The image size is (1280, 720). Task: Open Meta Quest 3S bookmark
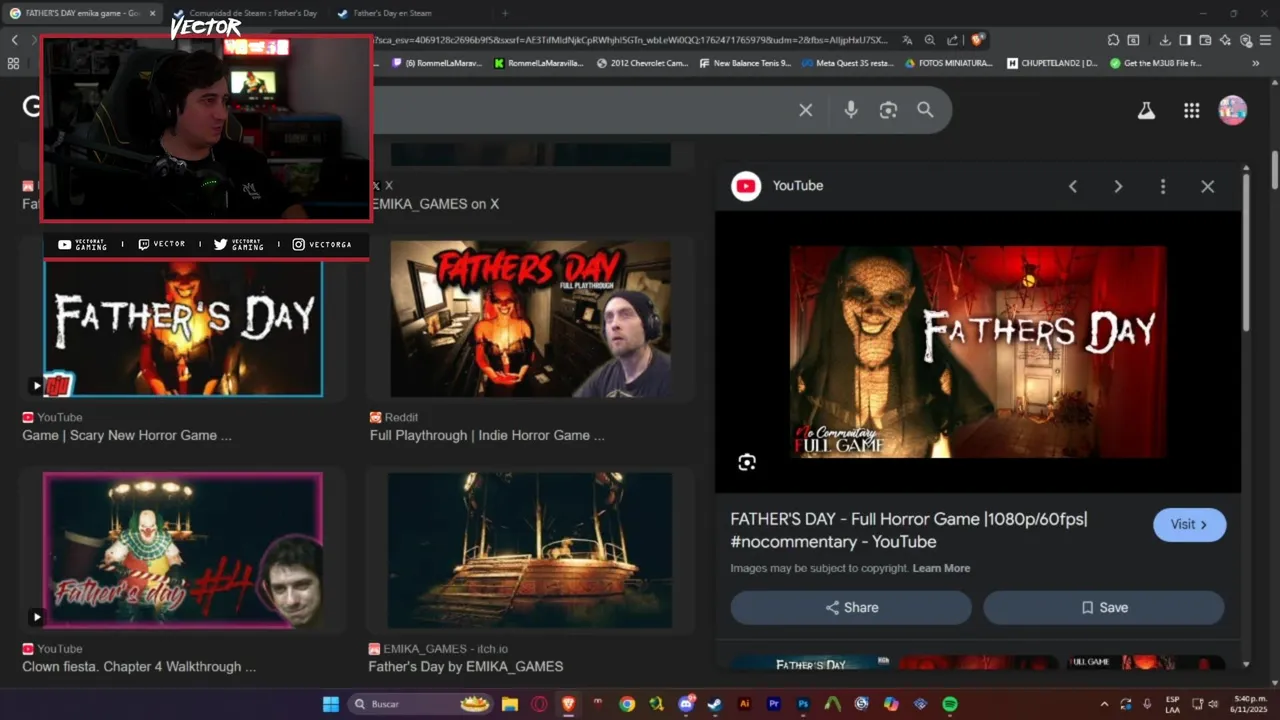pos(847,63)
